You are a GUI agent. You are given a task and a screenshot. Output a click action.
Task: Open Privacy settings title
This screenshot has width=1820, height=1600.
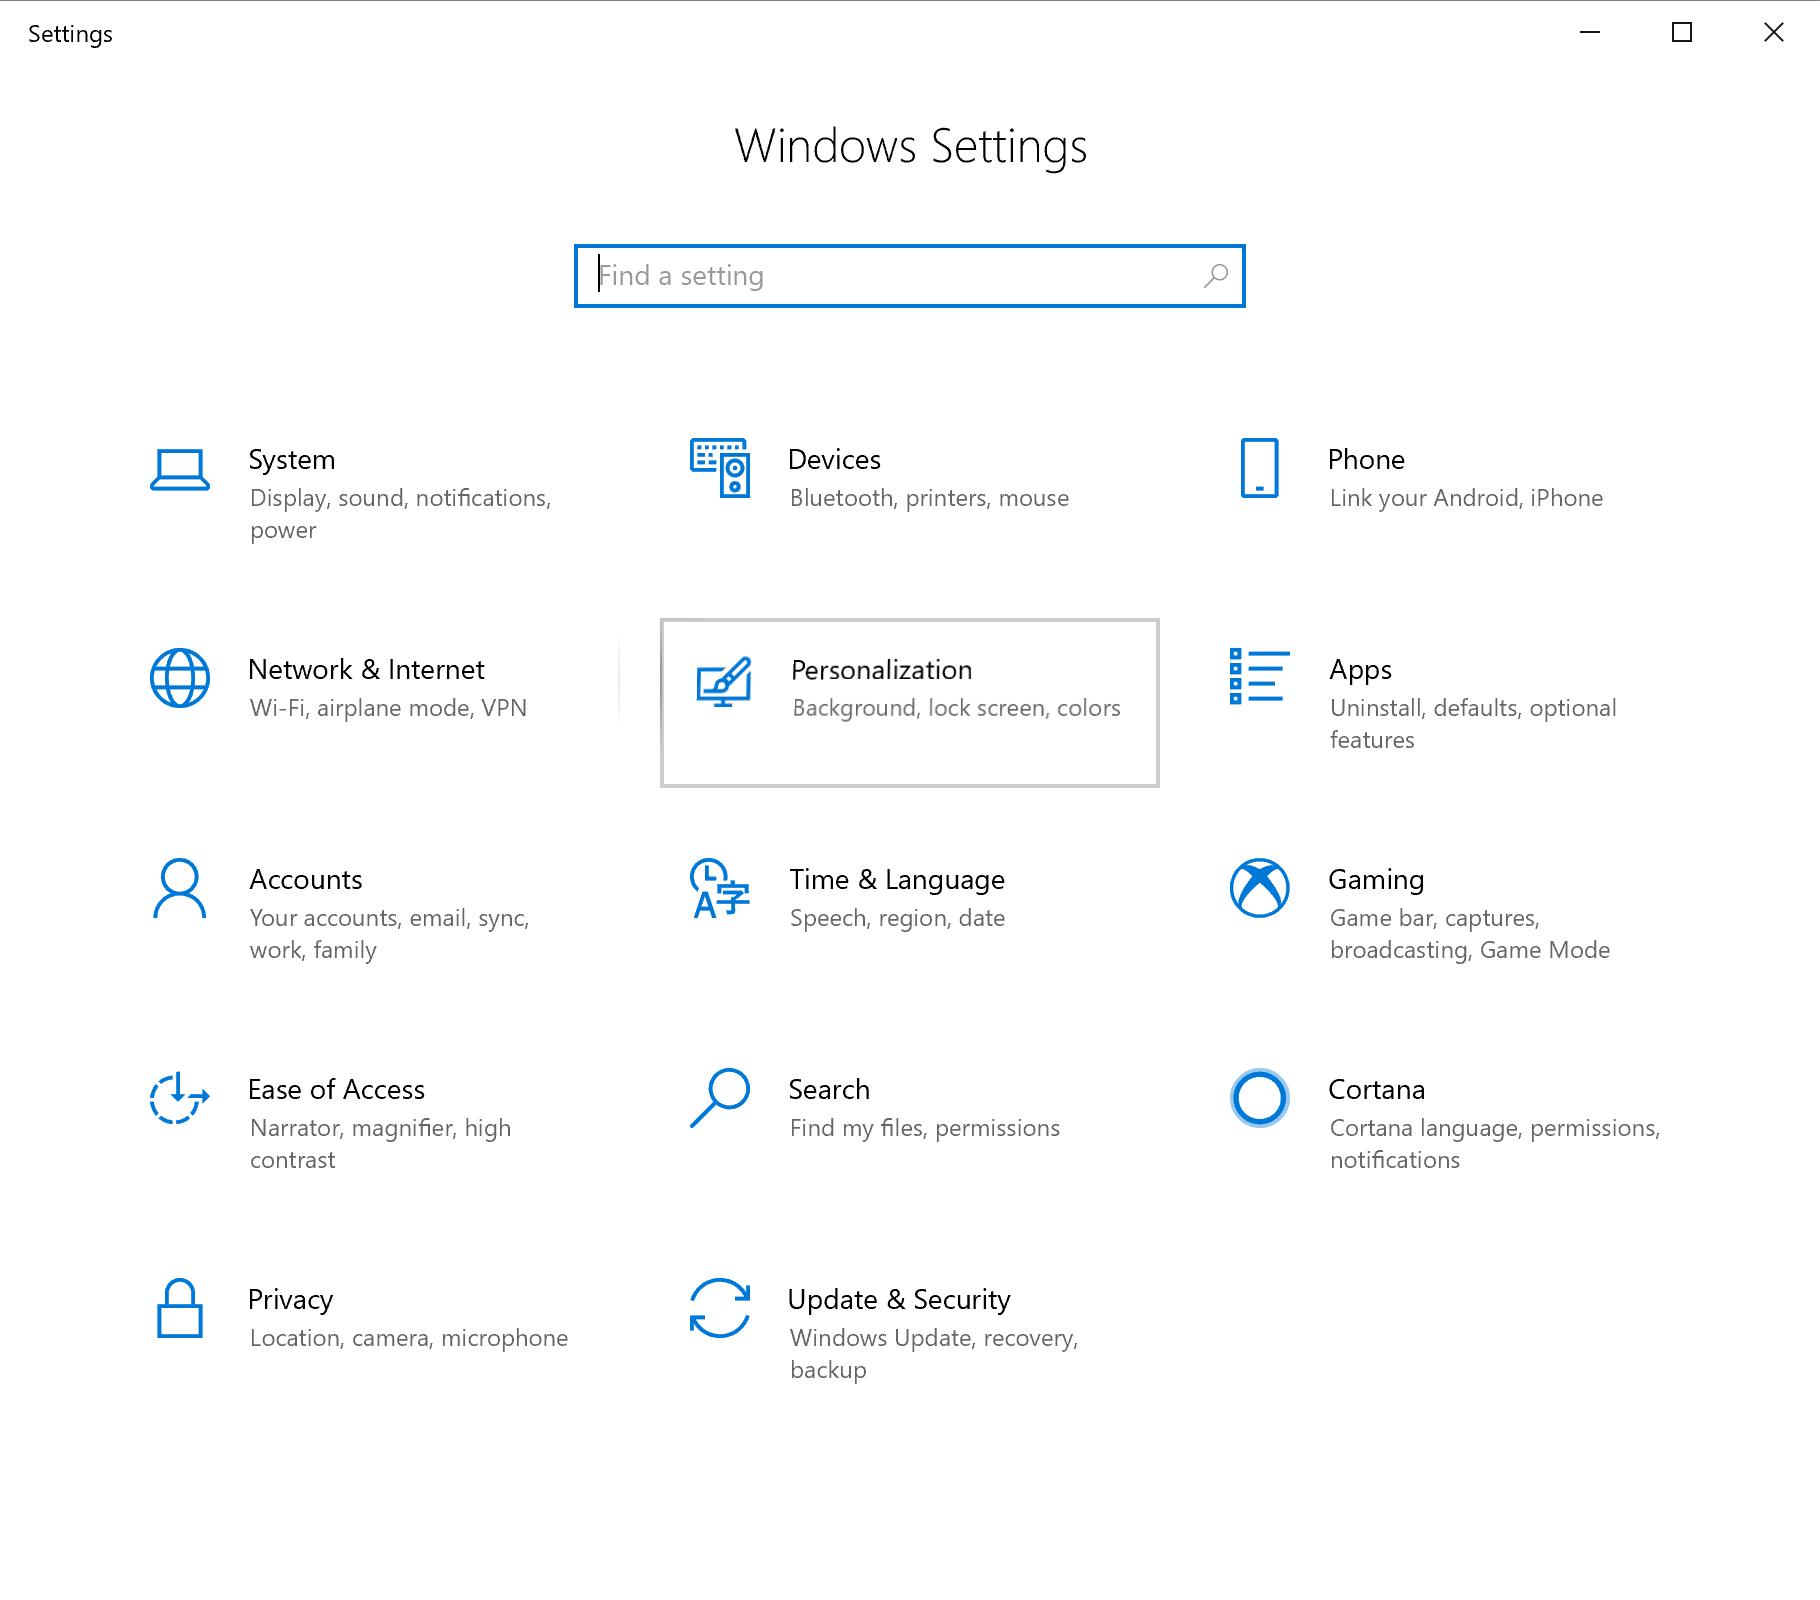pos(291,1300)
